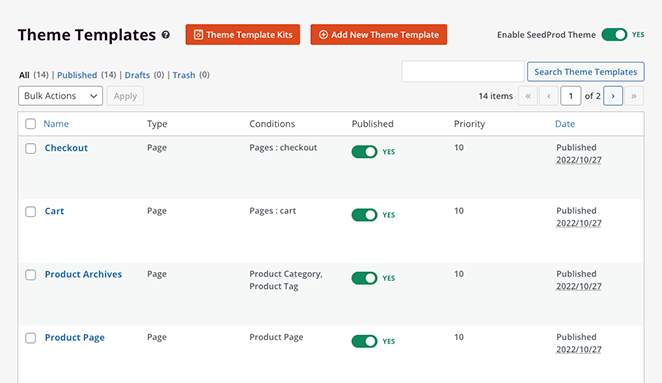Click Search Theme Templates button
This screenshot has height=383, width=662.
pos(586,72)
